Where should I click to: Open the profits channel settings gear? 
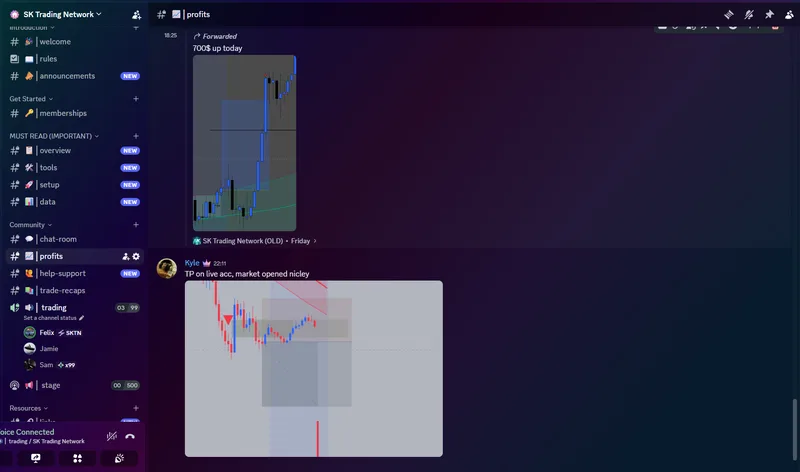tap(136, 256)
